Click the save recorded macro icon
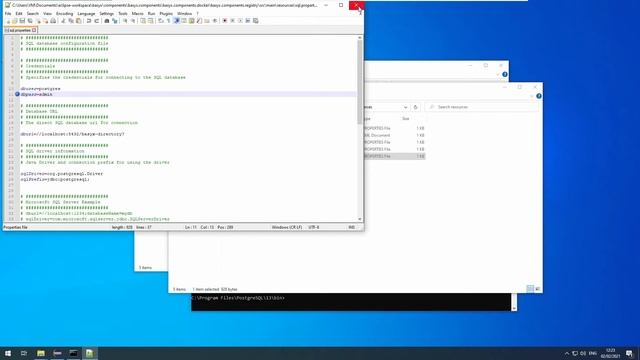The width and height of the screenshot is (640, 360). click(x=256, y=20)
